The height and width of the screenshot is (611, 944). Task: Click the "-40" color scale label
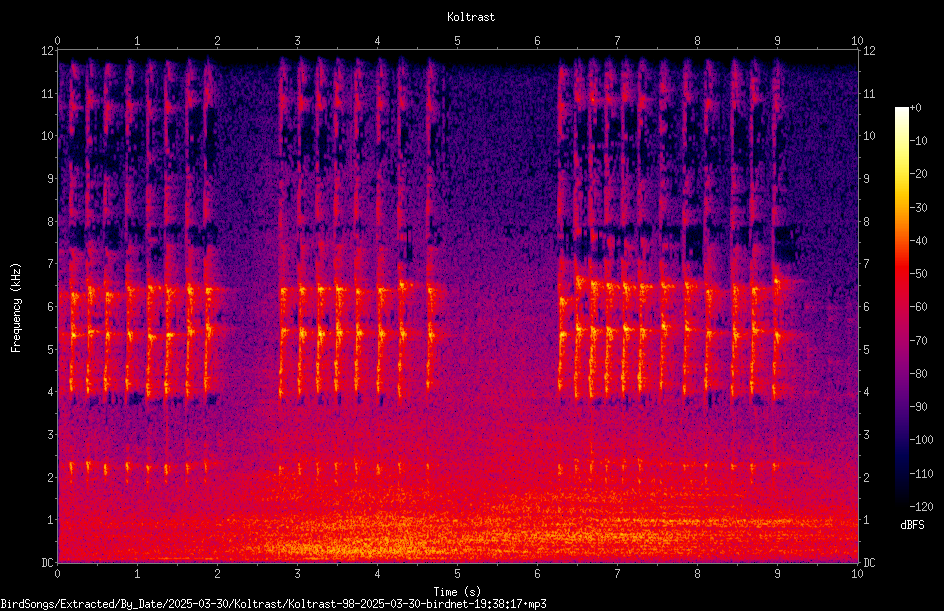click(918, 241)
